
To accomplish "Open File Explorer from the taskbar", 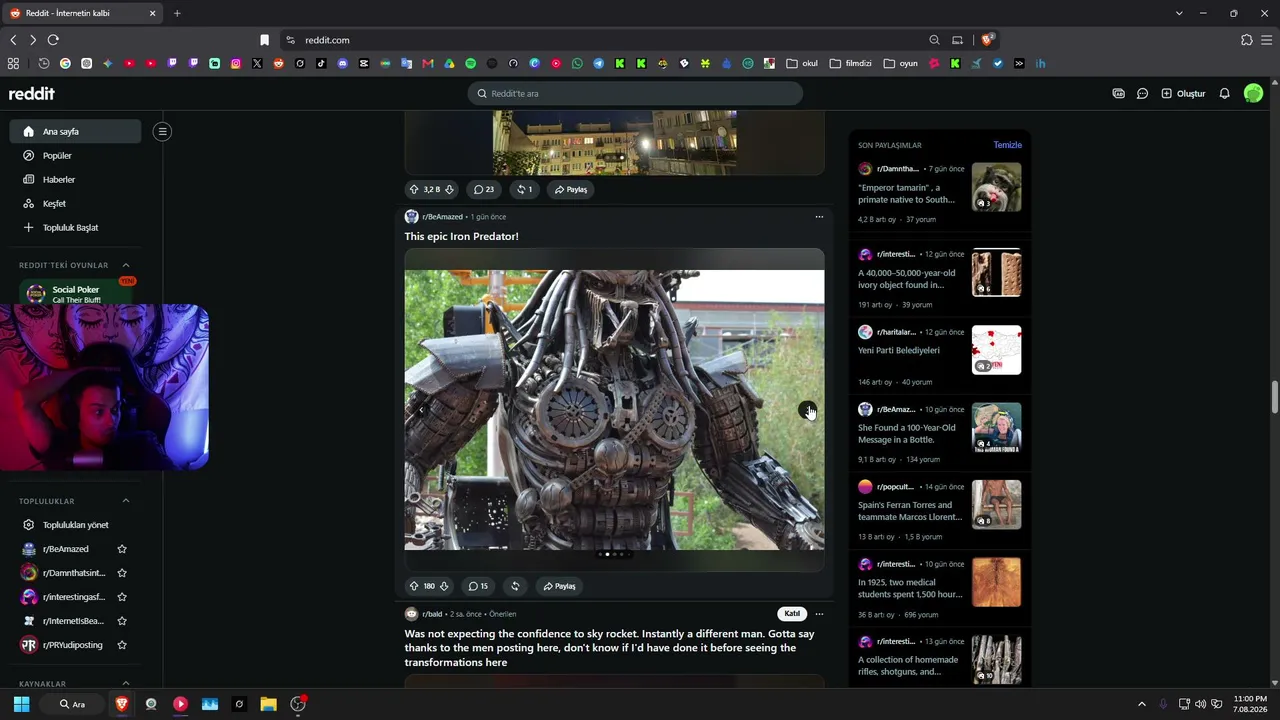I will pyautogui.click(x=268, y=704).
